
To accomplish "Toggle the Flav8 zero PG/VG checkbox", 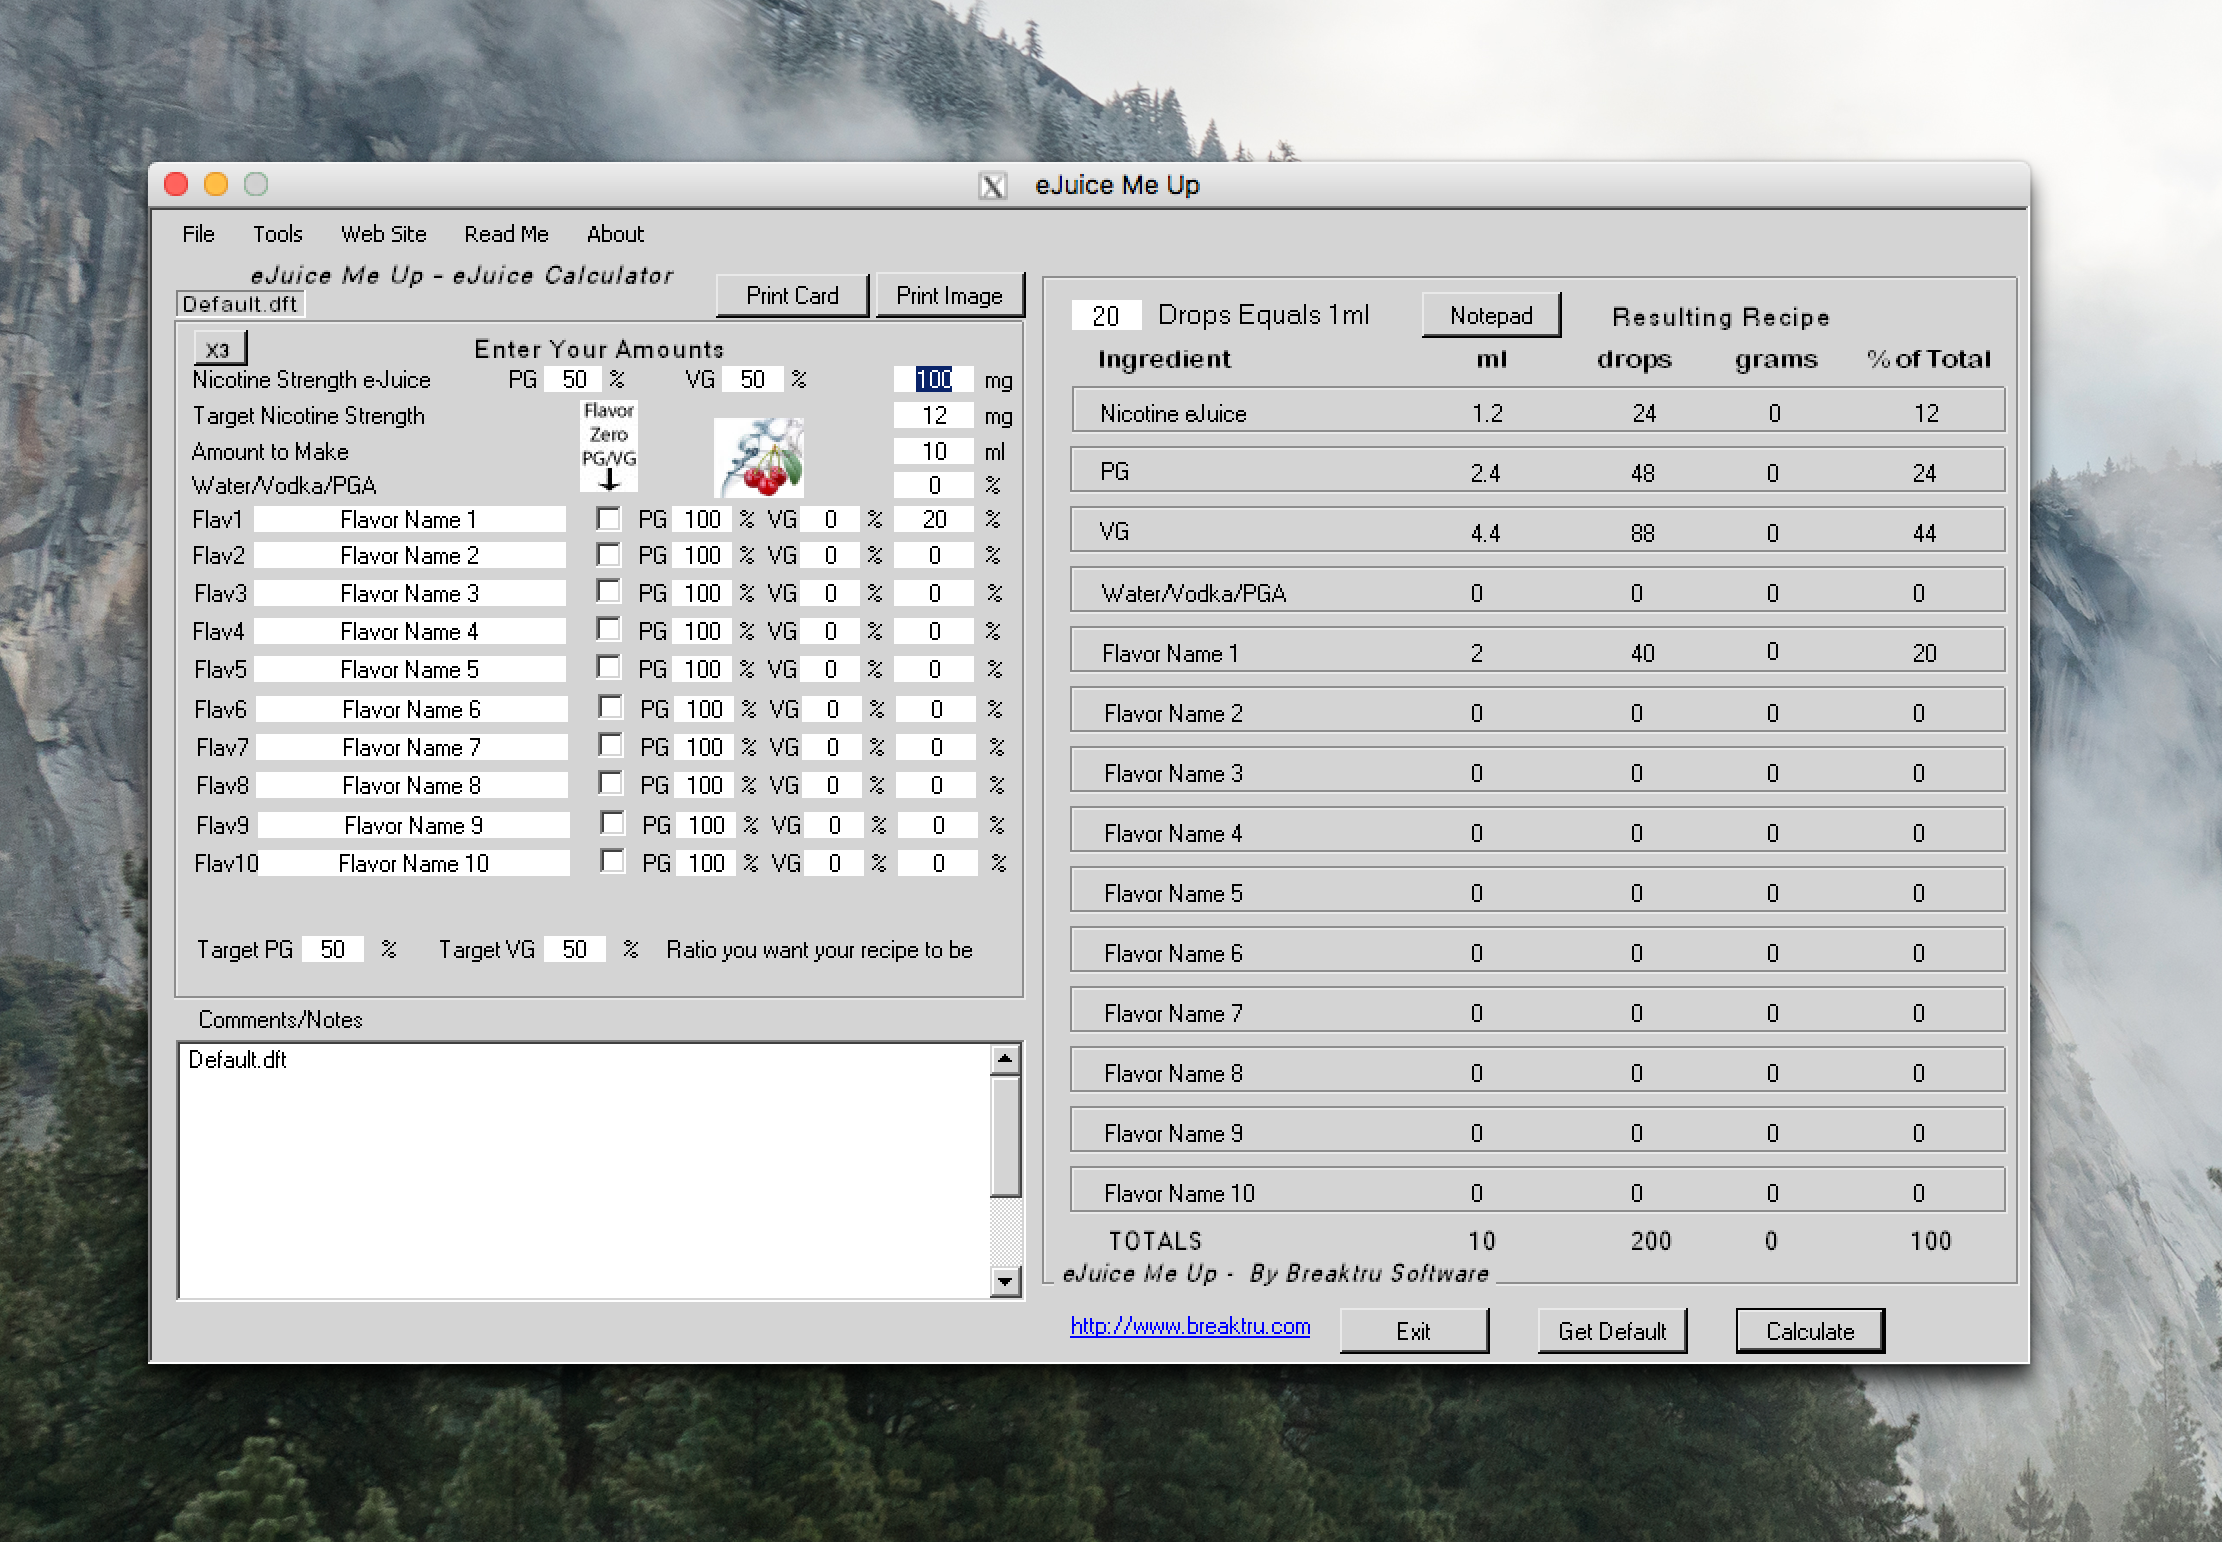I will coord(610,783).
